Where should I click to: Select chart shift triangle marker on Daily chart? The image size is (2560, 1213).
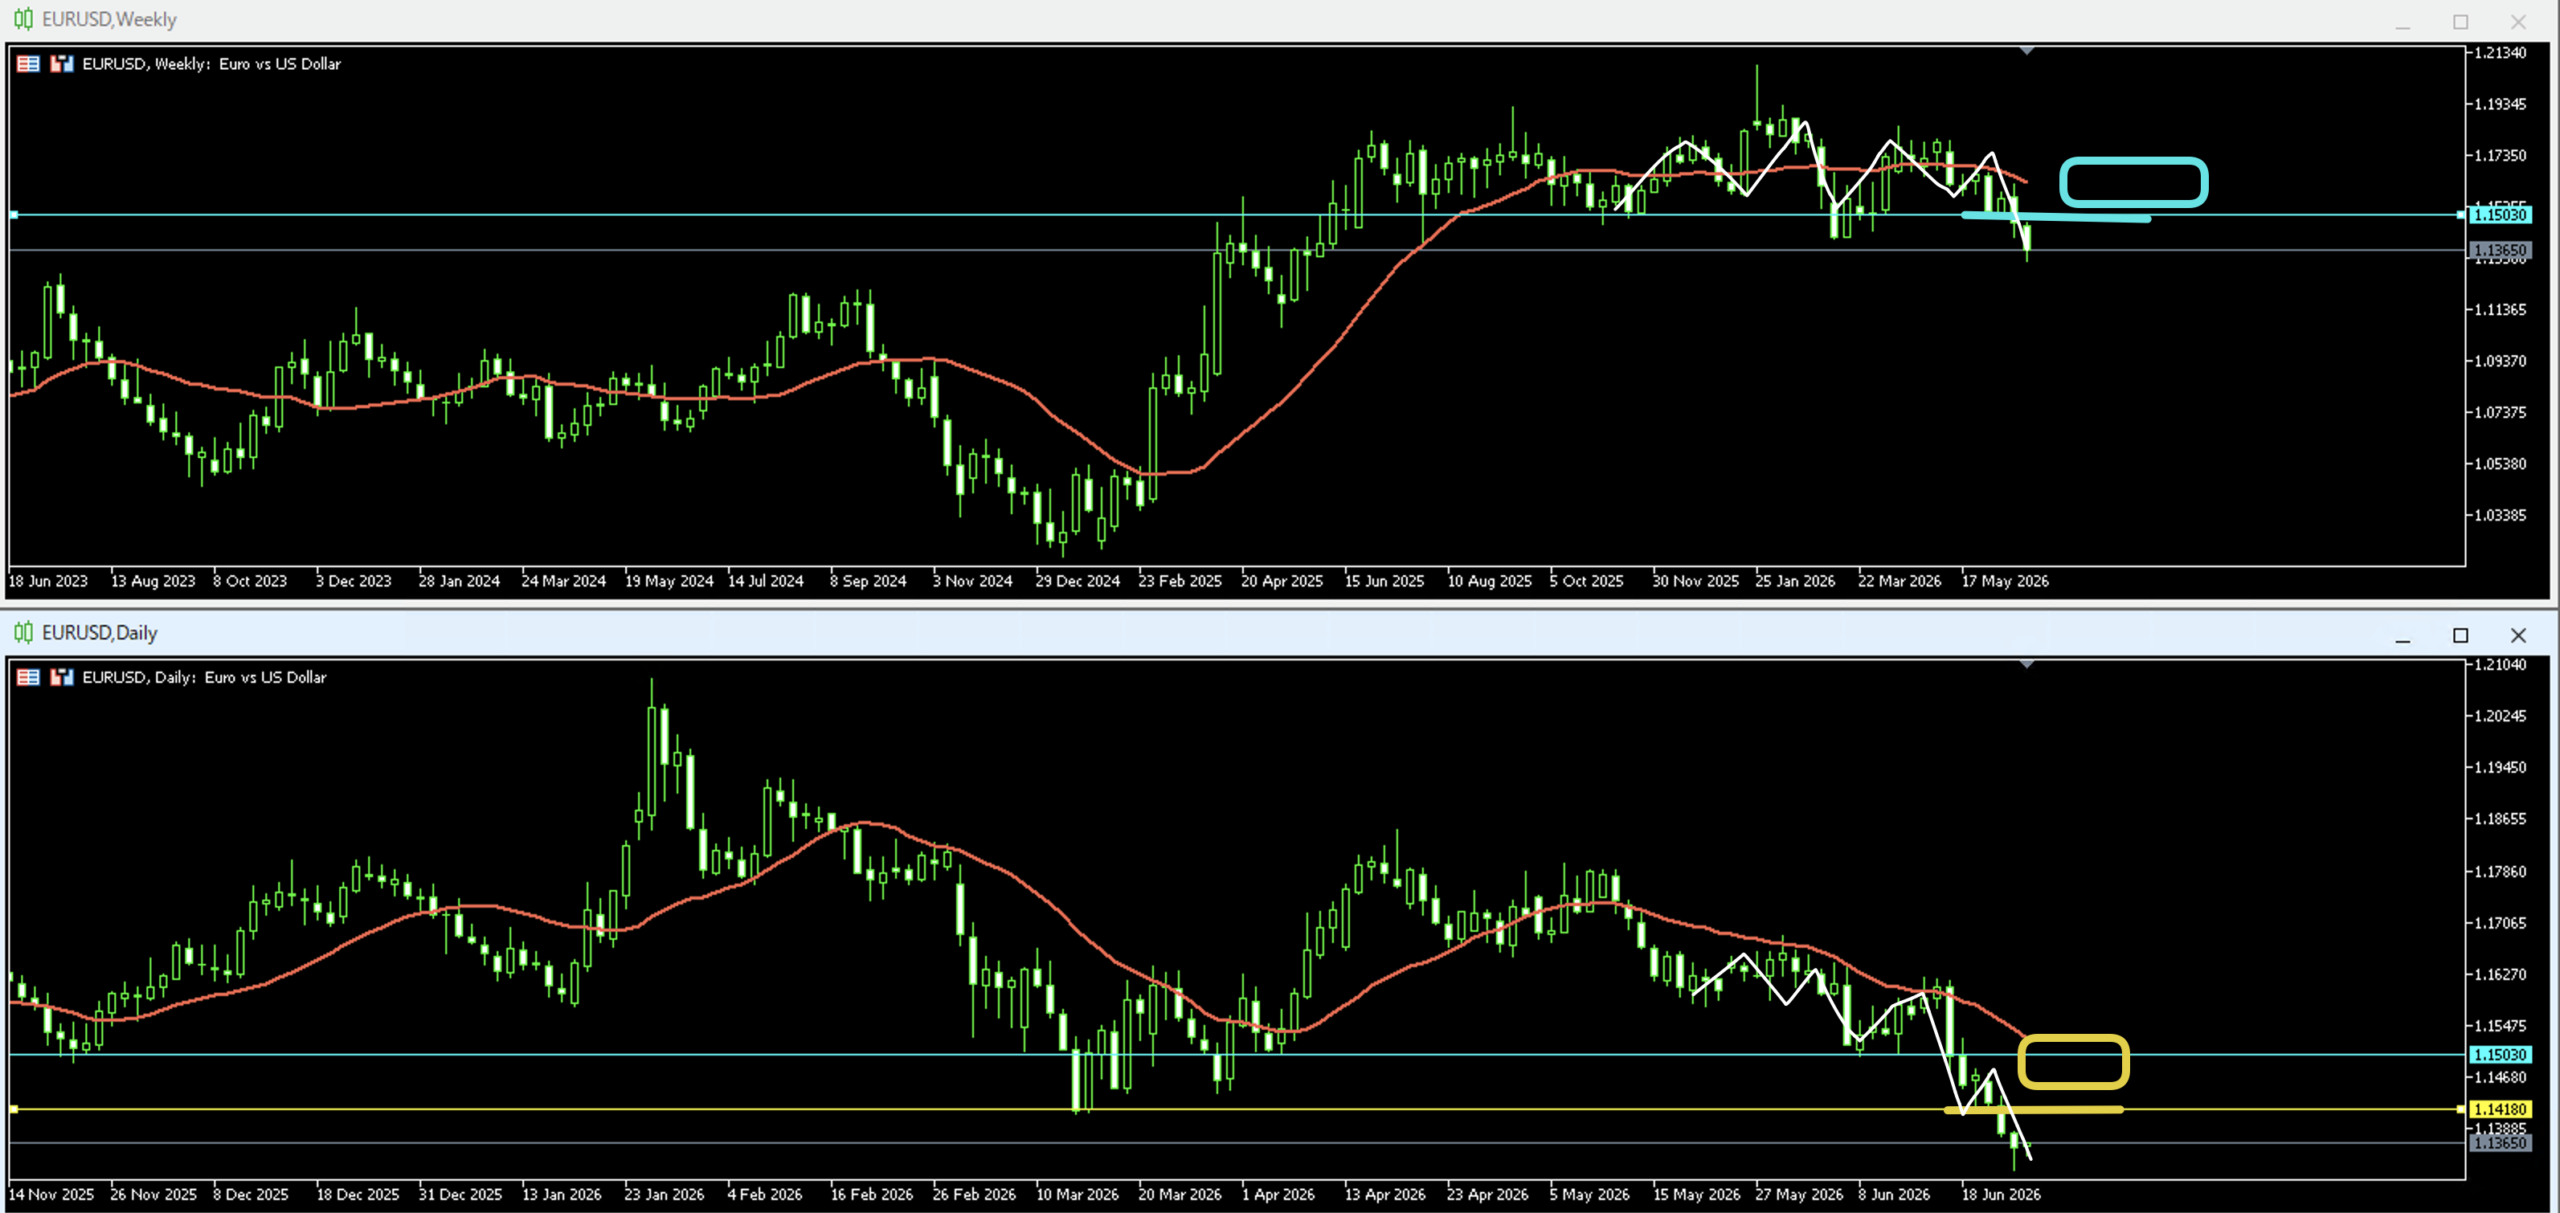pos(2026,663)
